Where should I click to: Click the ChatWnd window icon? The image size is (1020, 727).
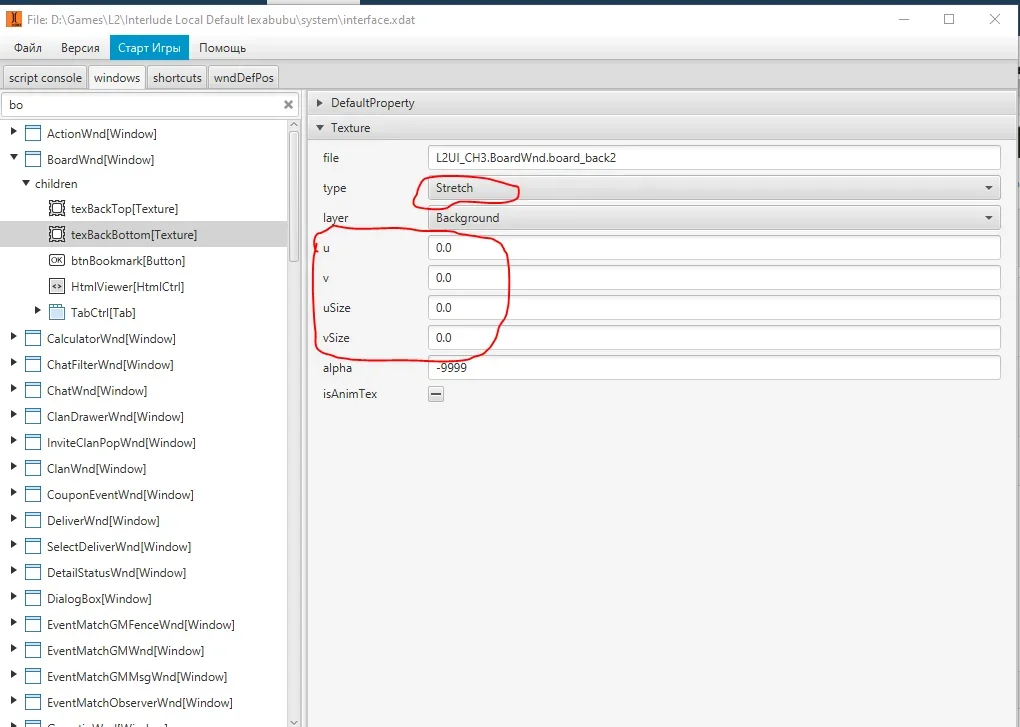tap(33, 391)
